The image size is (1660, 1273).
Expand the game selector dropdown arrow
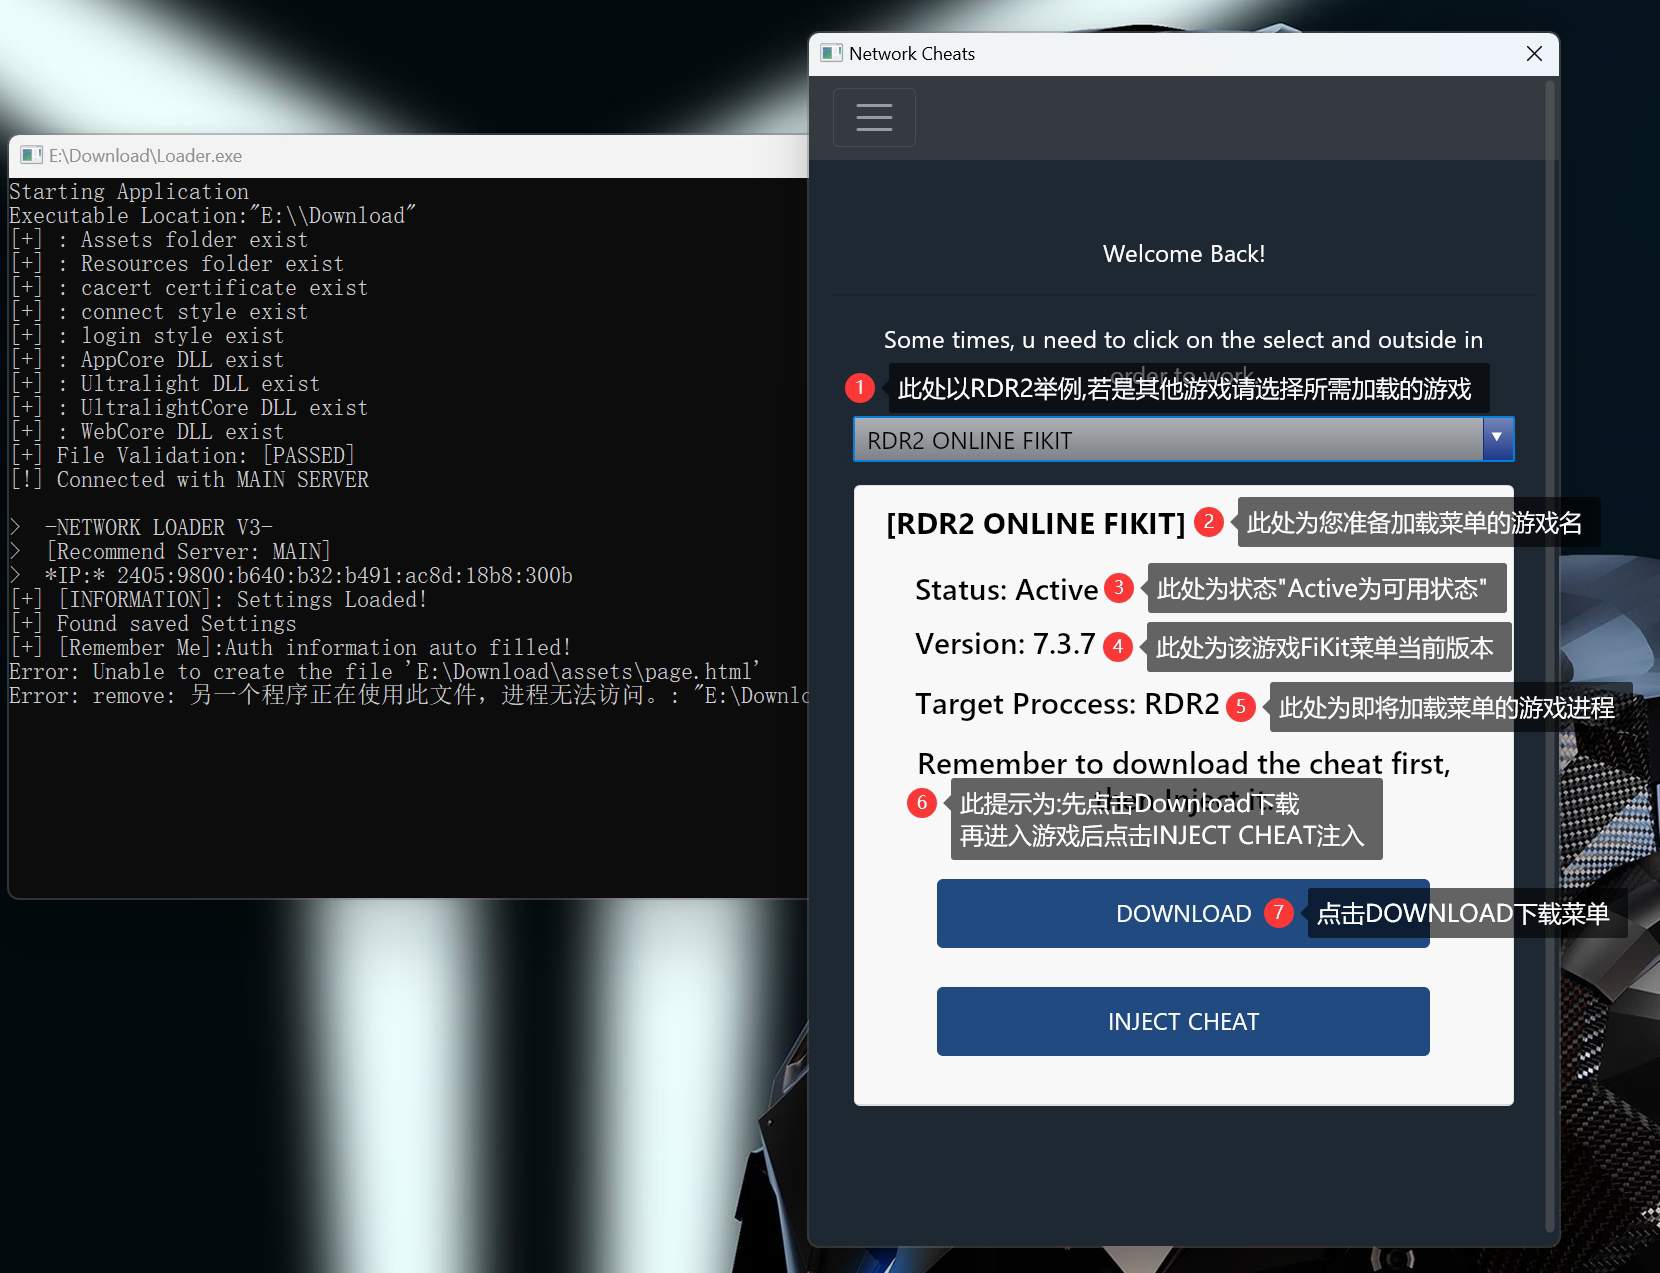pyautogui.click(x=1497, y=439)
